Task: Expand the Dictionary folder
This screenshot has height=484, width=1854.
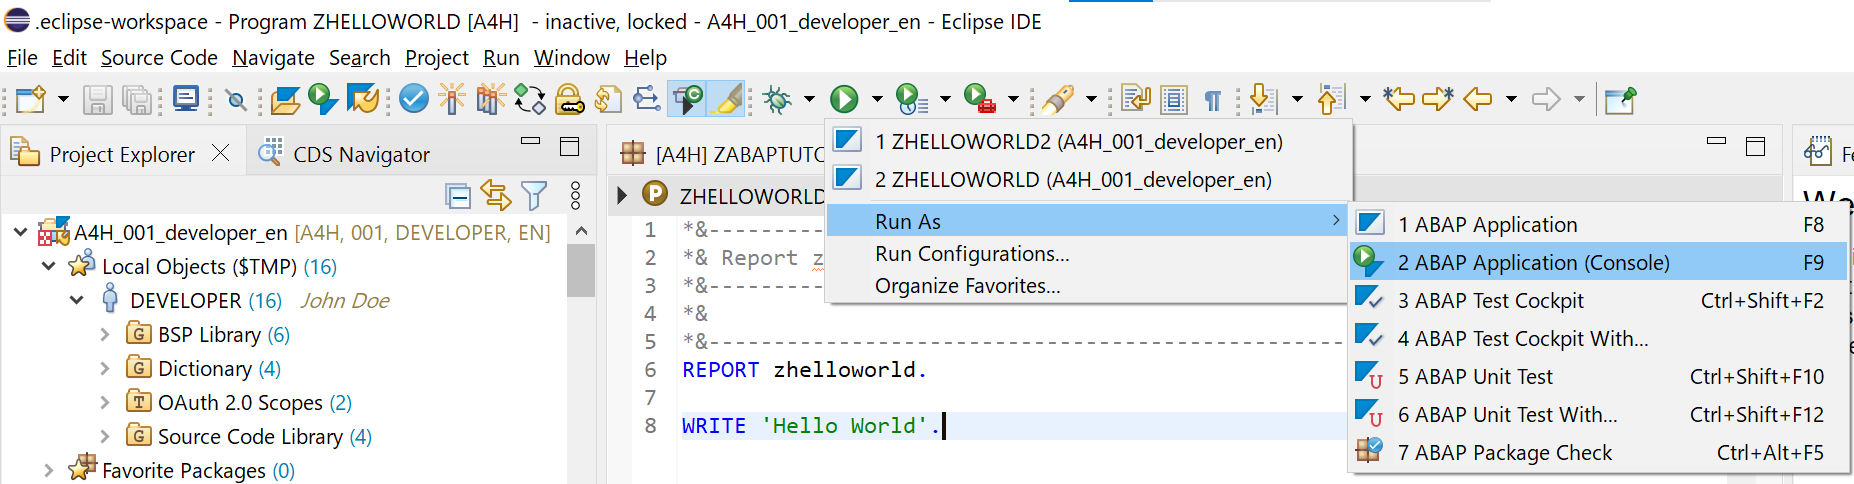Action: click(x=104, y=368)
